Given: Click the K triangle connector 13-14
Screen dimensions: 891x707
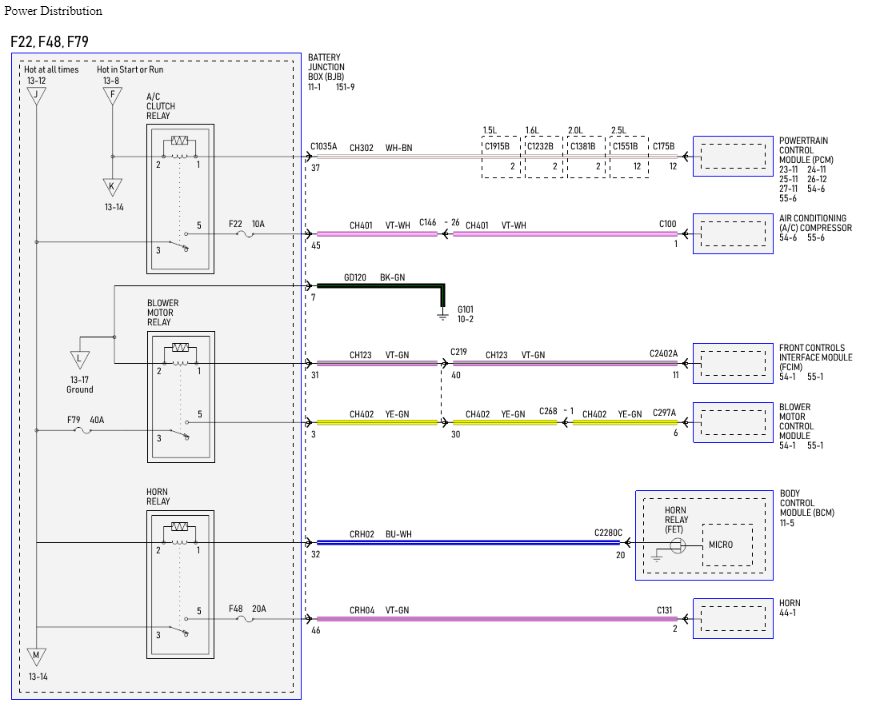Looking at the screenshot, I should pyautogui.click(x=113, y=186).
